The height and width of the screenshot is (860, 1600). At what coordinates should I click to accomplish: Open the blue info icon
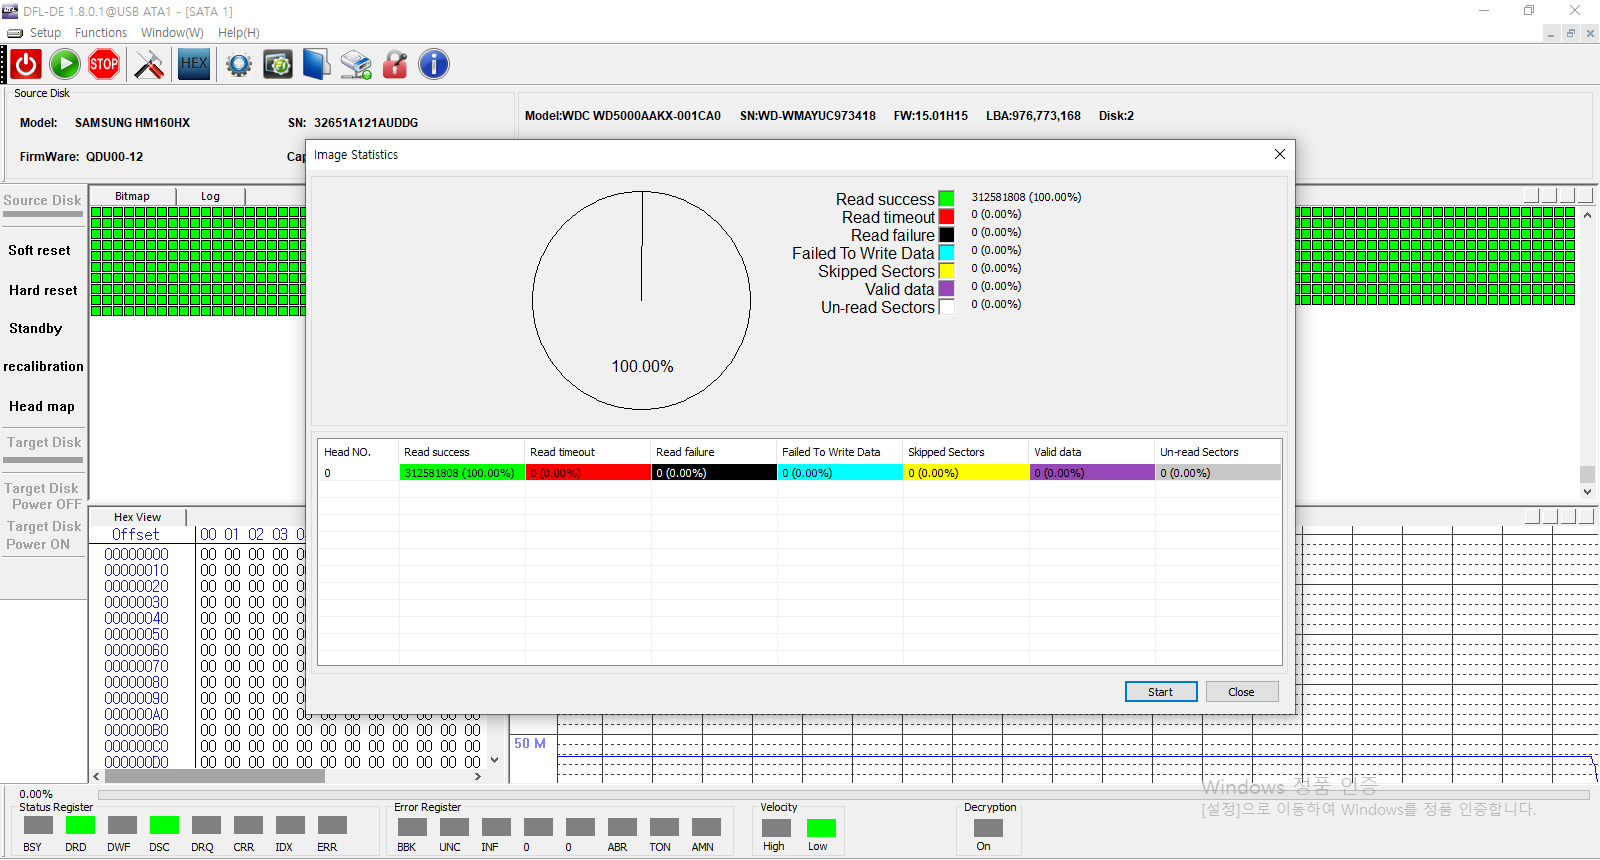click(434, 65)
